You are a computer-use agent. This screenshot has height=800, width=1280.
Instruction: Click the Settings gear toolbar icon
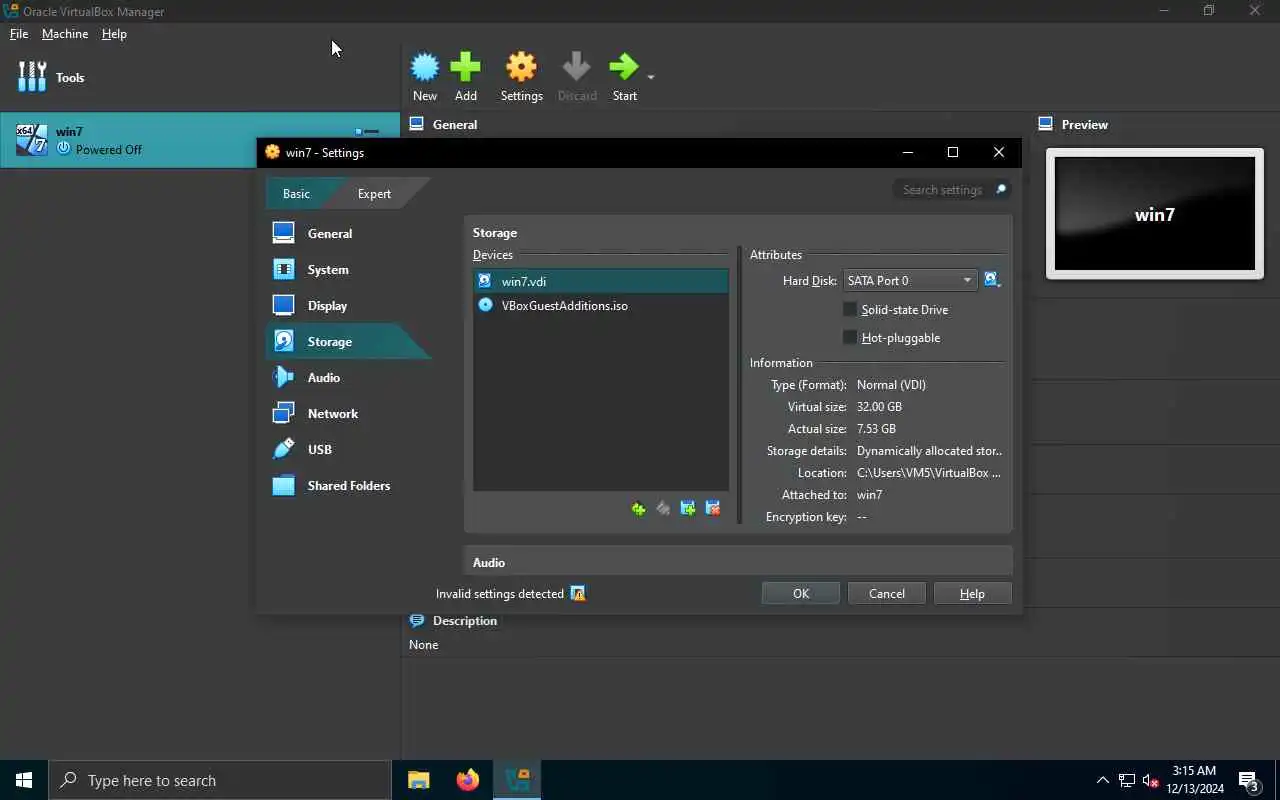click(x=521, y=67)
